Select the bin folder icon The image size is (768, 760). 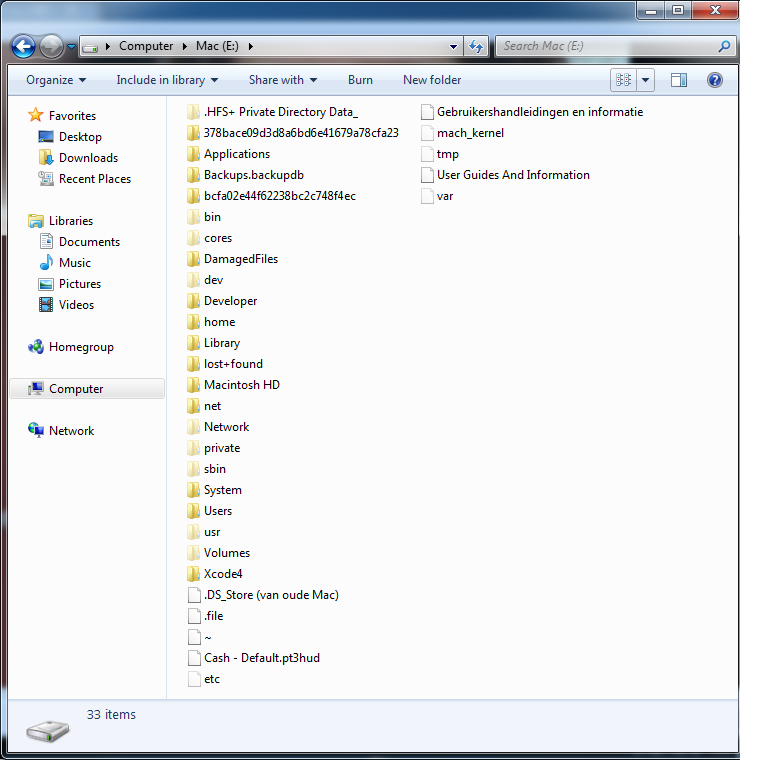193,217
